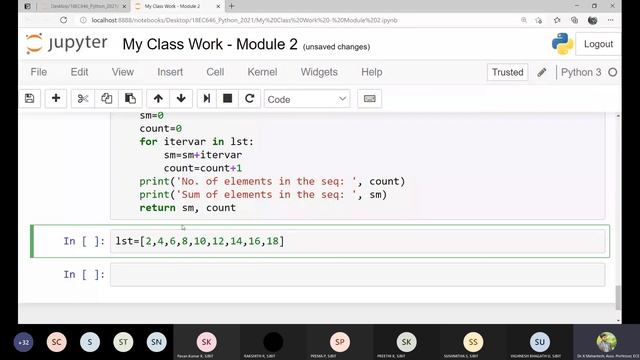Click the Python logo icon

[562, 44]
